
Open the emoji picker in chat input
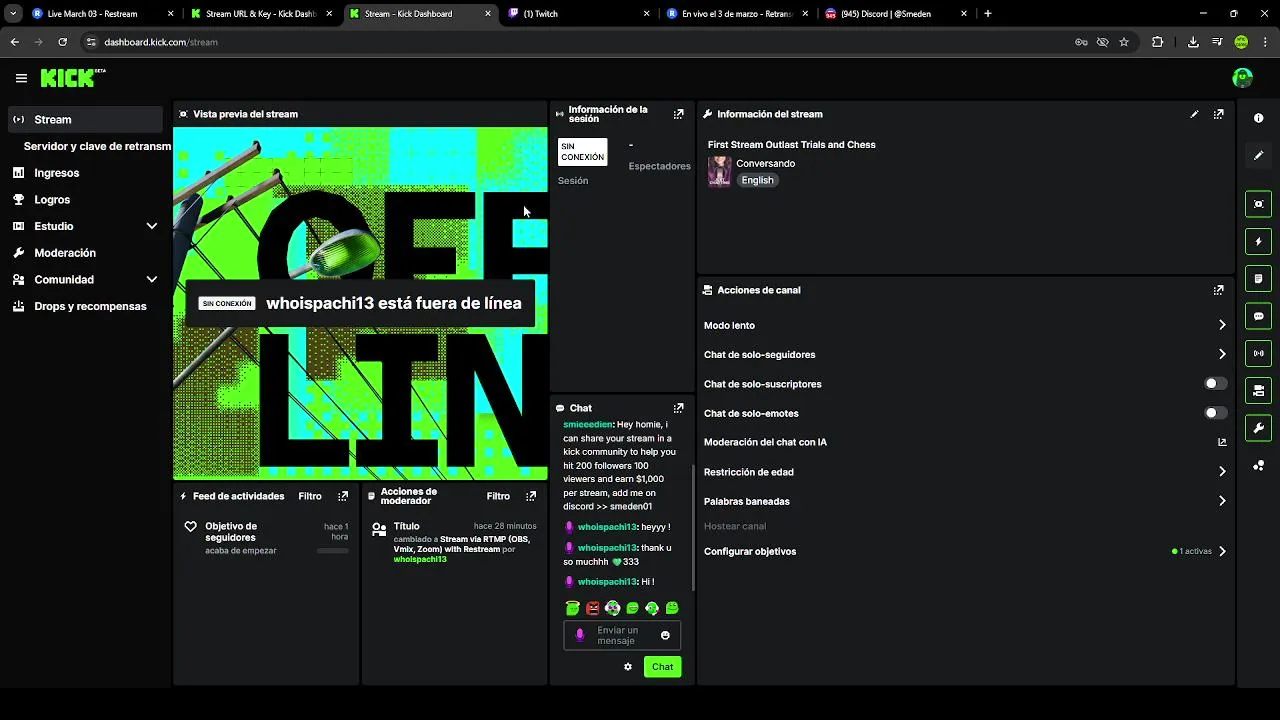(665, 635)
